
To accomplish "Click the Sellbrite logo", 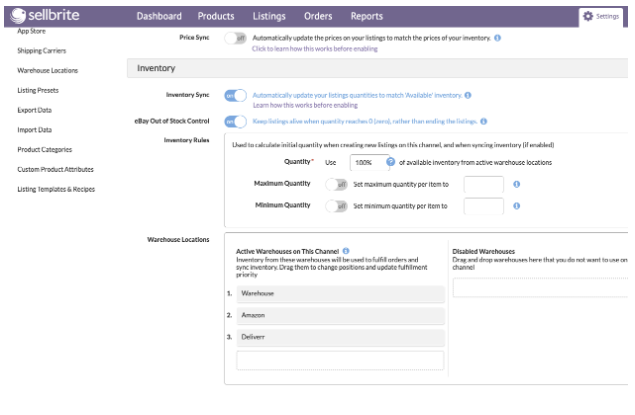I will point(45,16).
